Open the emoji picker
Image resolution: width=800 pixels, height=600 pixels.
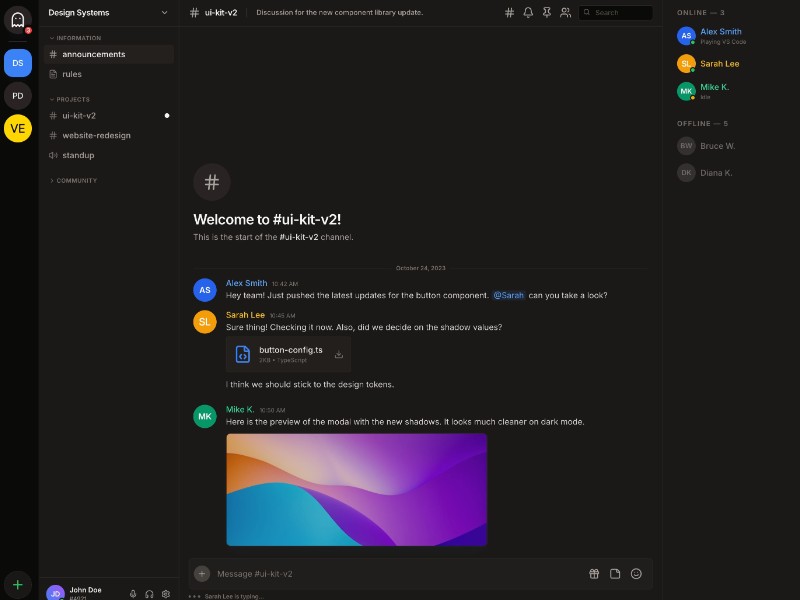(x=636, y=574)
